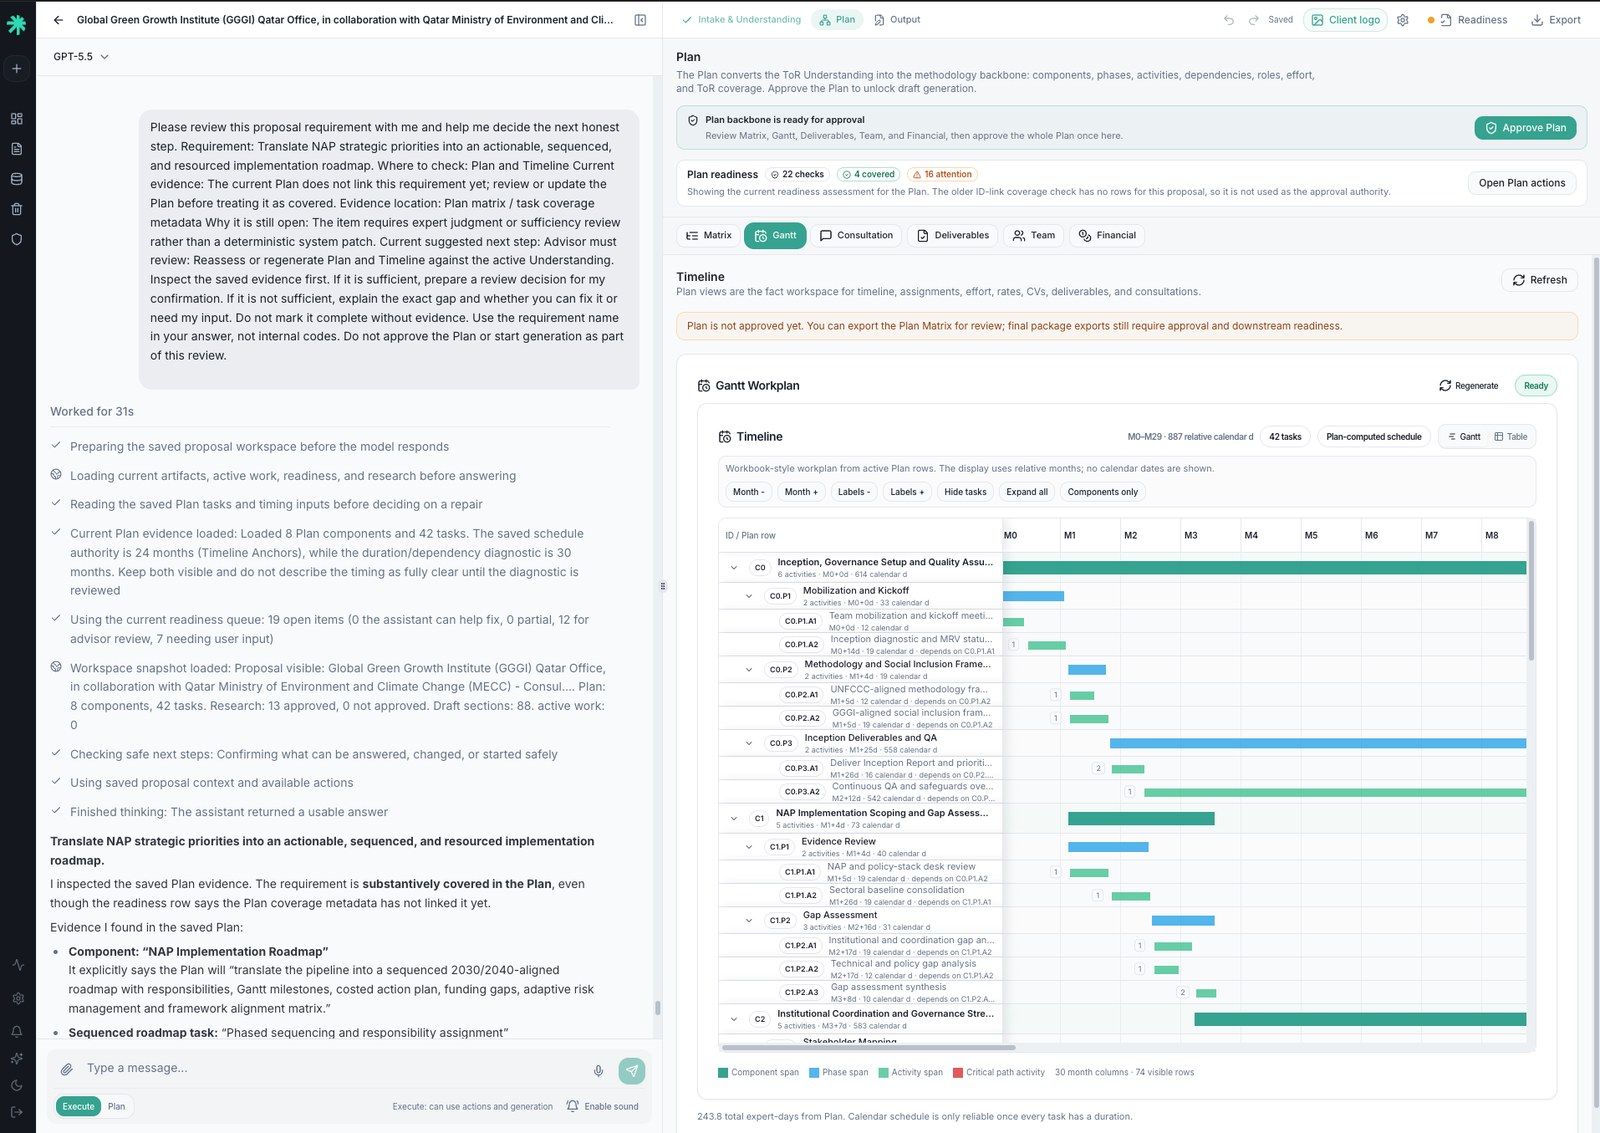Open the dashboard grid icon in sidebar

17,119
